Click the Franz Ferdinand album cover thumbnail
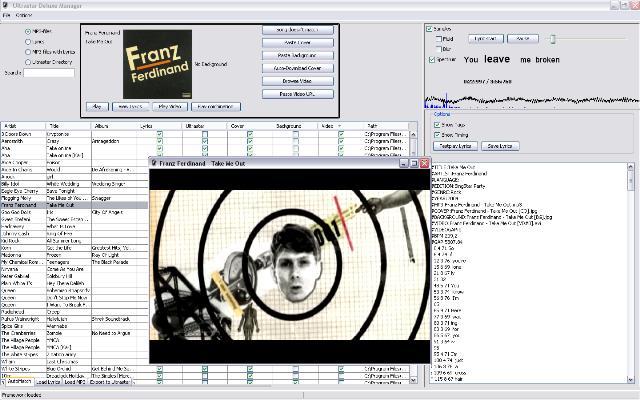This screenshot has width=640, height=400. click(158, 64)
